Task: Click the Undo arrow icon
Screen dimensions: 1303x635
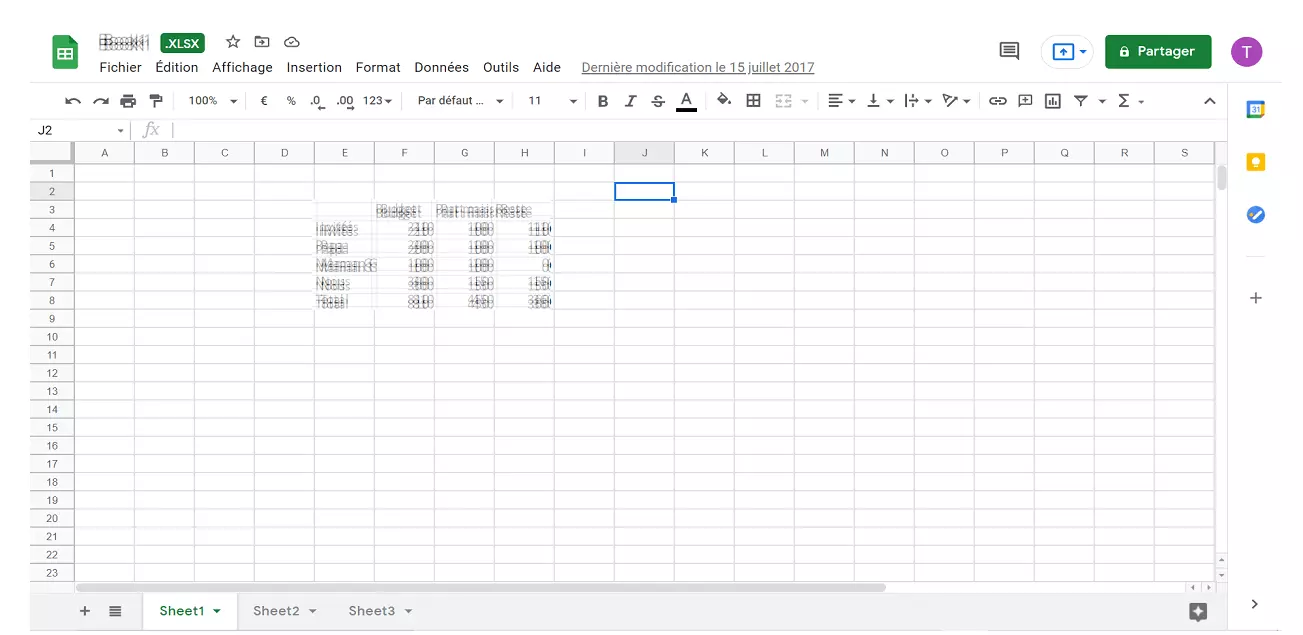Action: (x=73, y=101)
